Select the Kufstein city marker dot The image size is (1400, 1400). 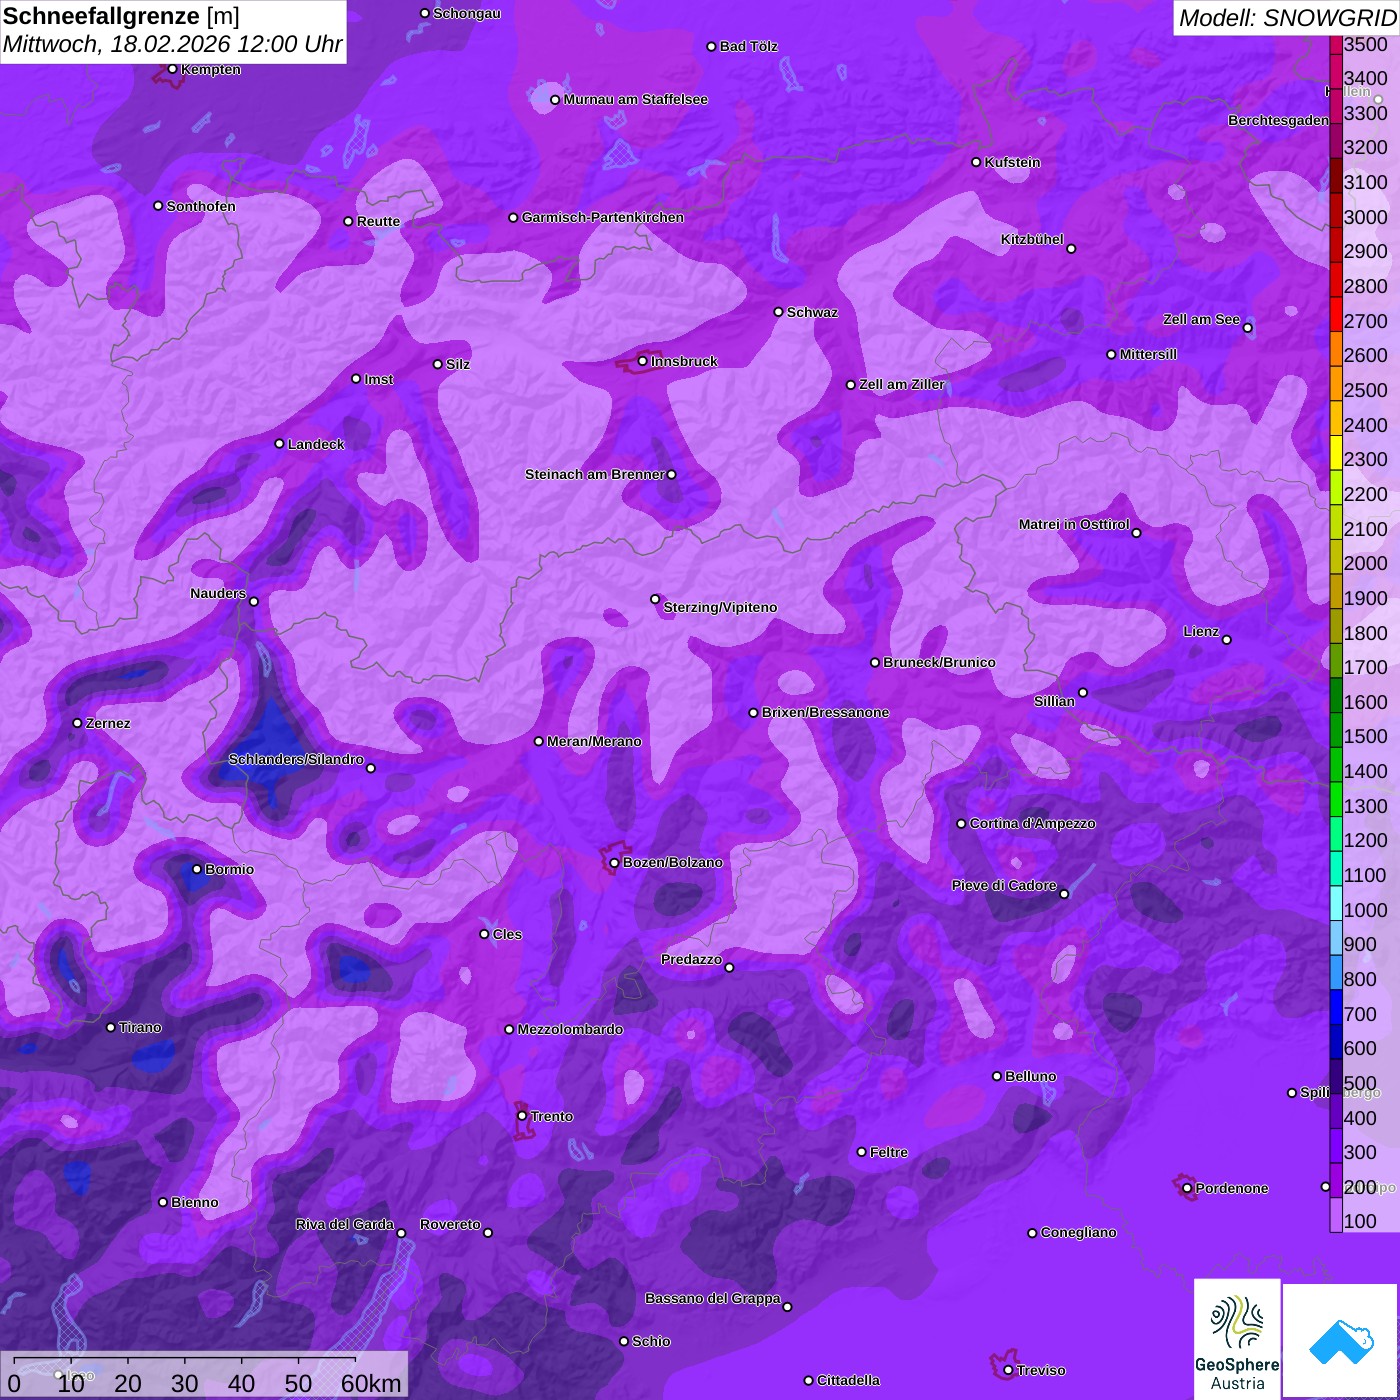[x=977, y=162]
